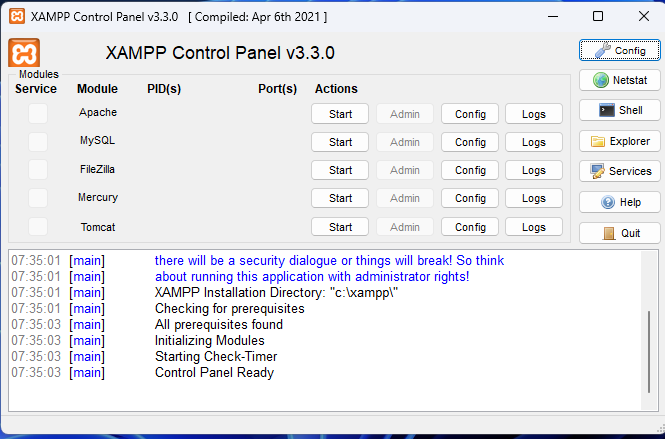The height and width of the screenshot is (439, 665).
Task: Click XAMPP logo in title bar
Action: (17, 17)
